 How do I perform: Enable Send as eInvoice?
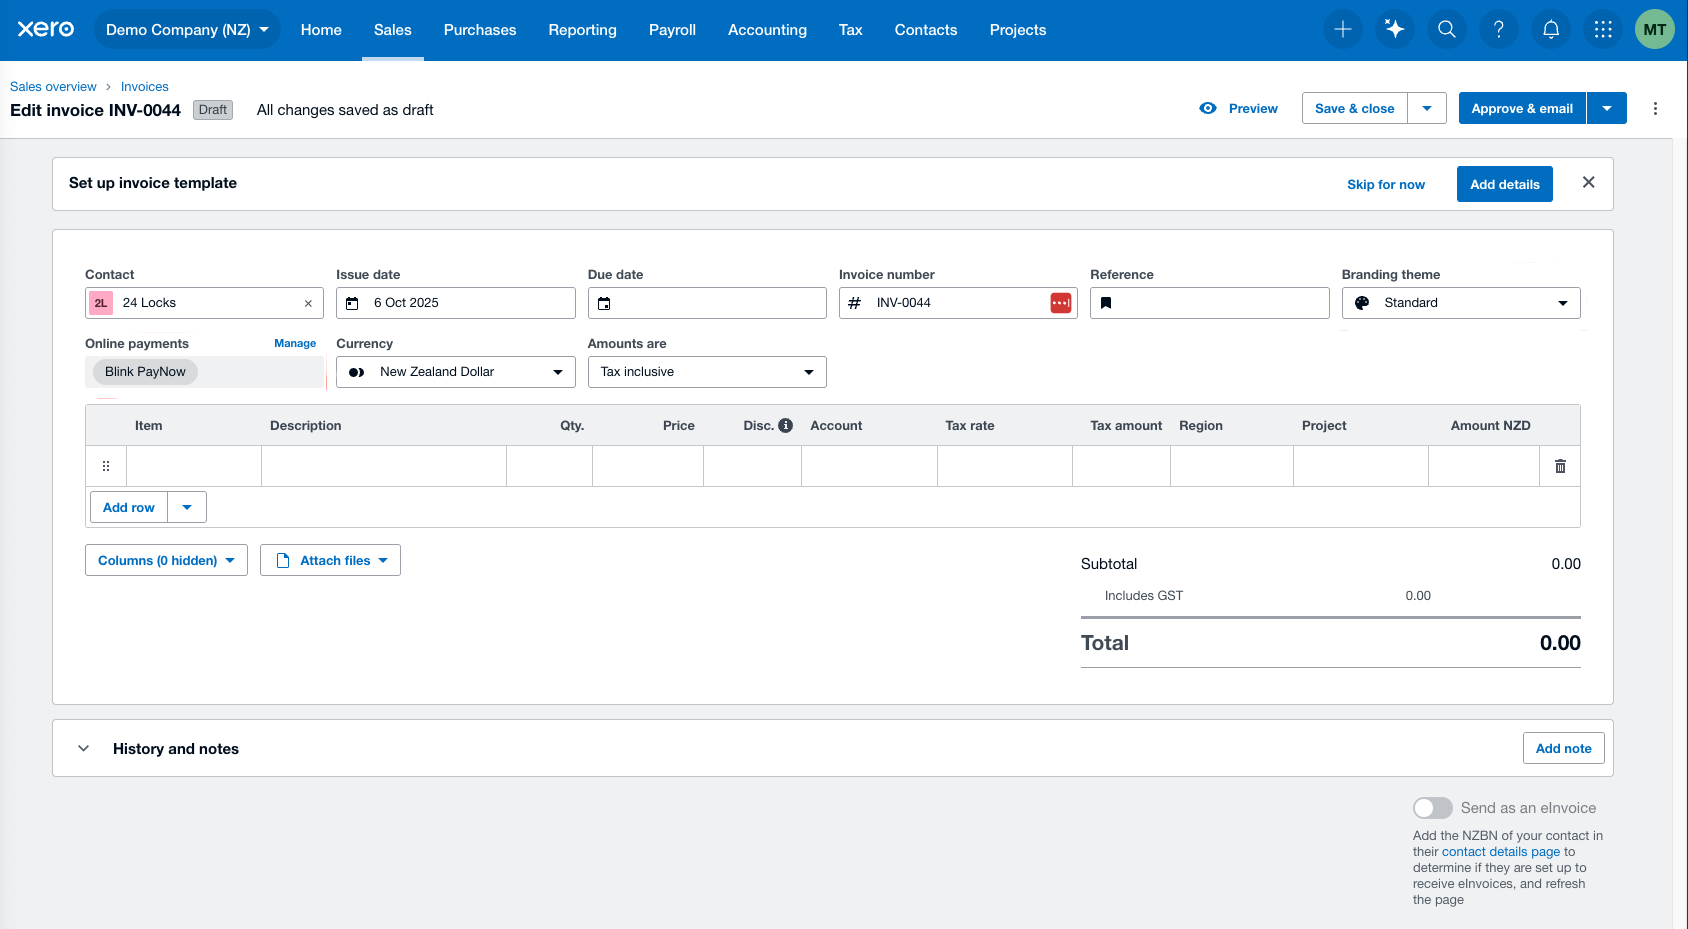coord(1432,807)
